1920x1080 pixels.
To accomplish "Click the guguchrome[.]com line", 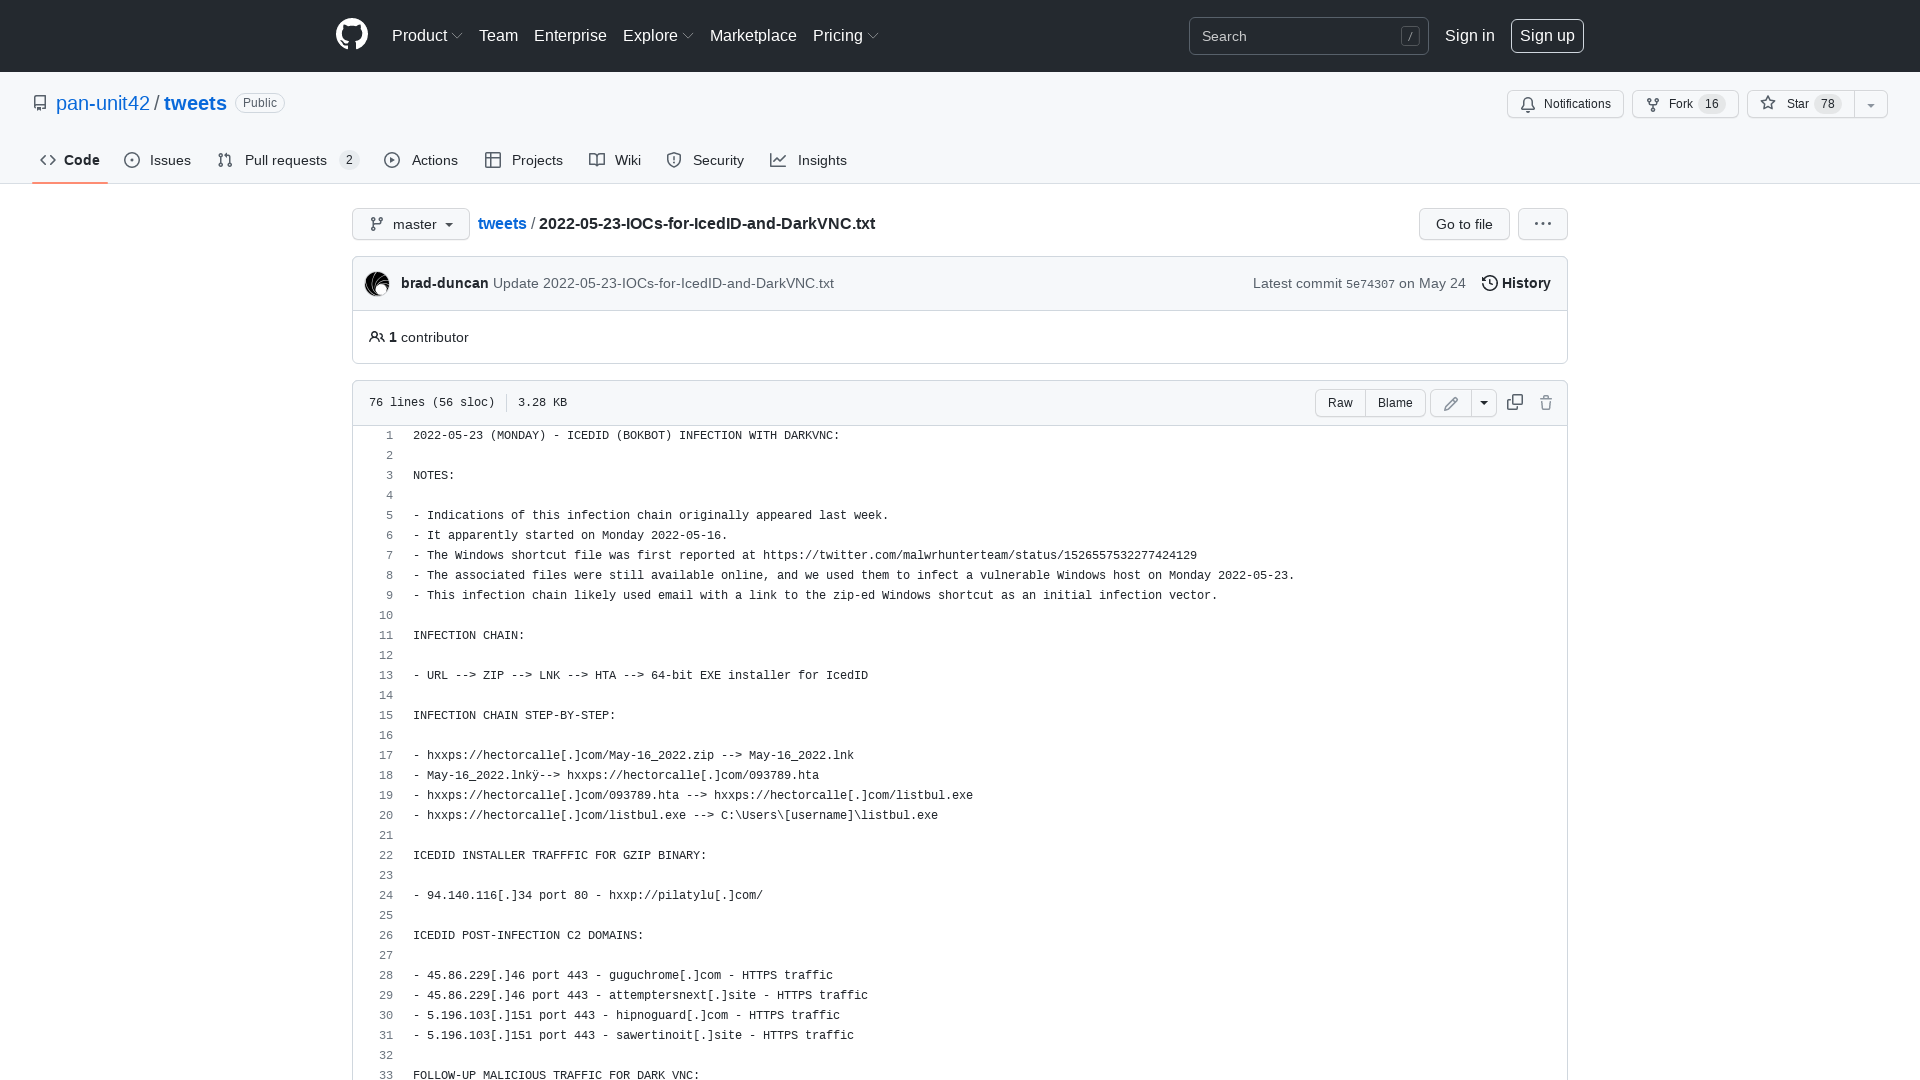I will click(x=623, y=976).
